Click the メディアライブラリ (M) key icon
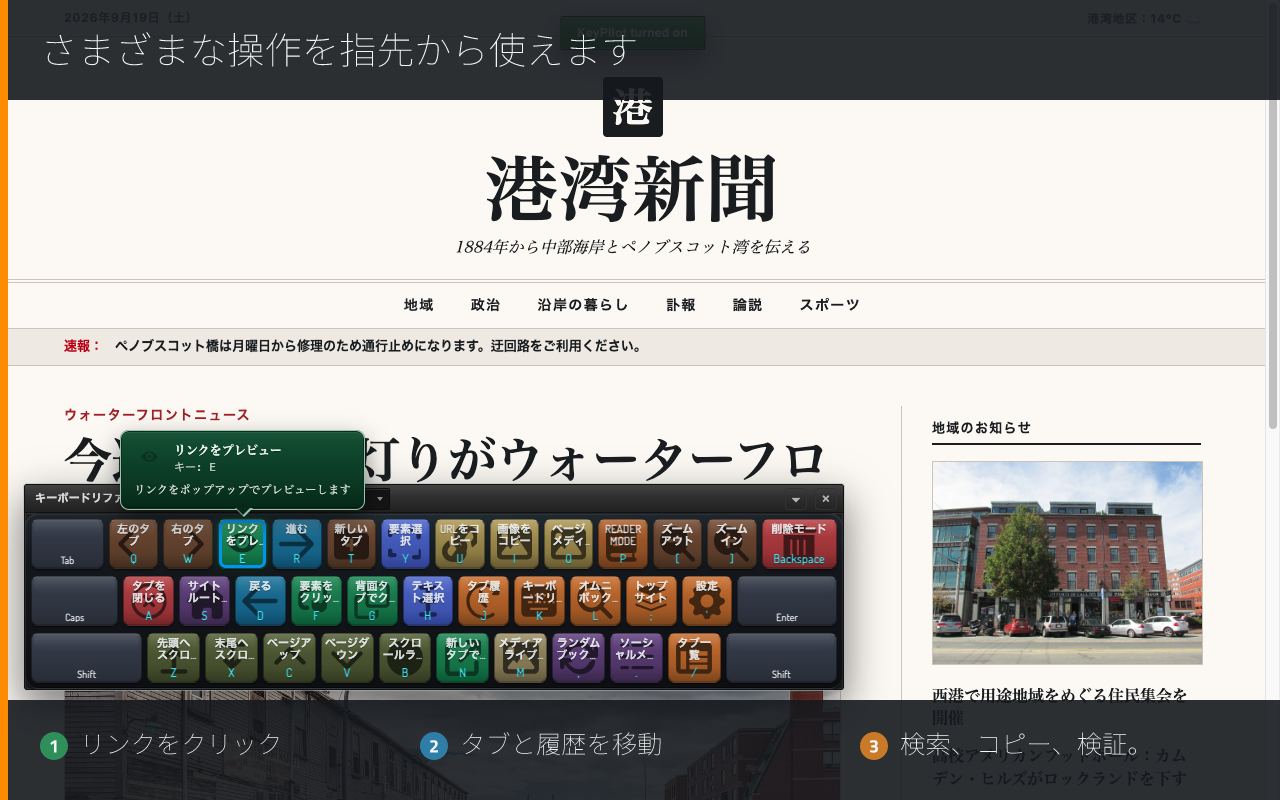The image size is (1280, 800). pos(520,658)
